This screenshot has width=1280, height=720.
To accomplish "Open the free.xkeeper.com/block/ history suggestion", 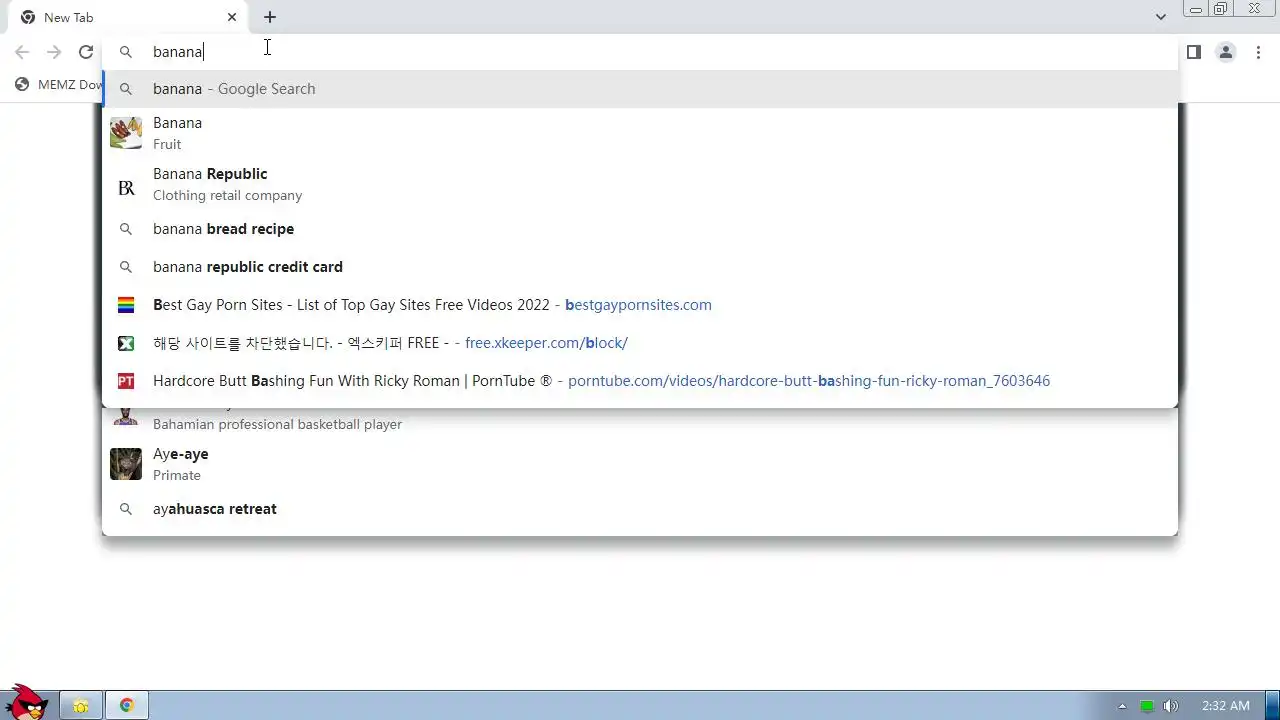I will (640, 343).
